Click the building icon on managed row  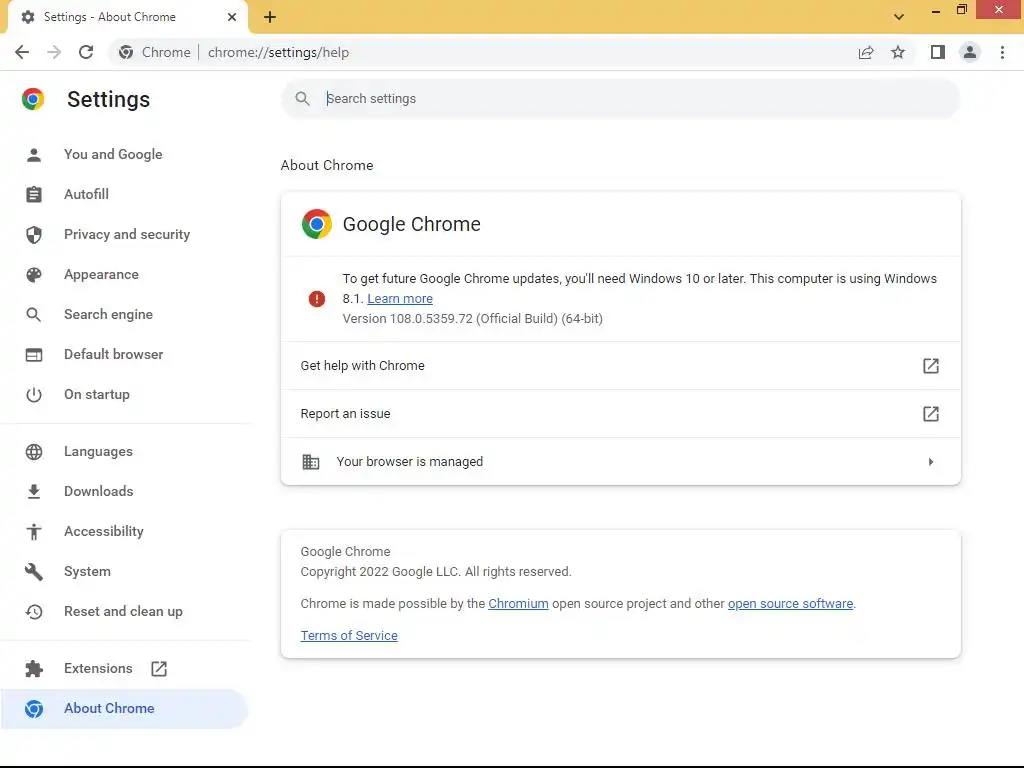point(311,462)
